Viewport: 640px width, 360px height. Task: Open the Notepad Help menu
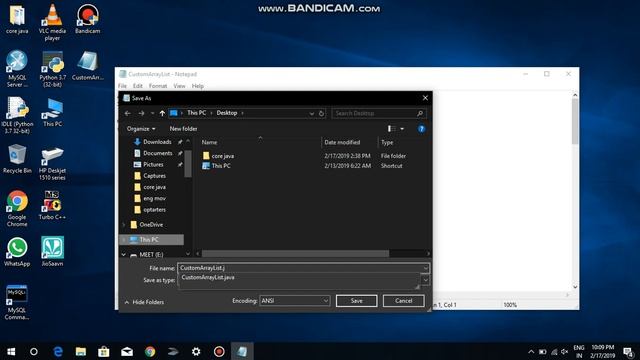pyautogui.click(x=198, y=86)
